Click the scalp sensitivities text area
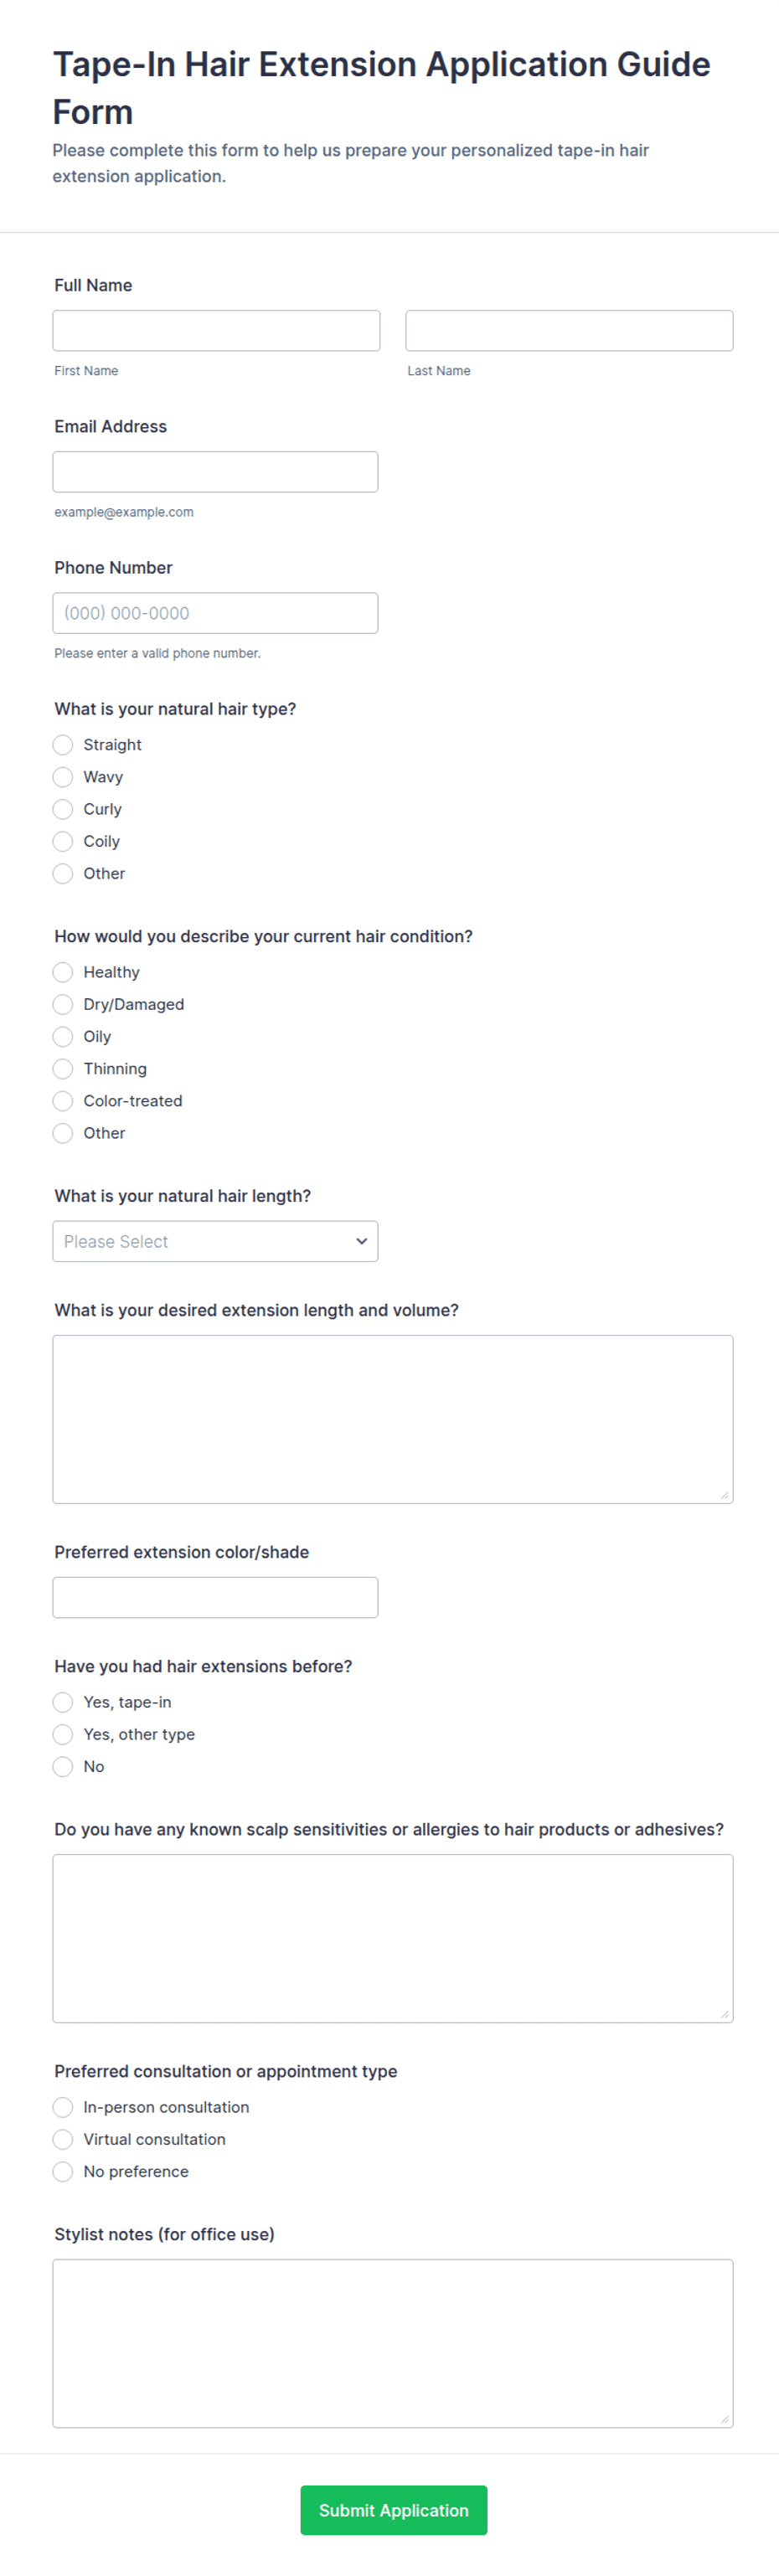The image size is (779, 2576). (x=393, y=1937)
